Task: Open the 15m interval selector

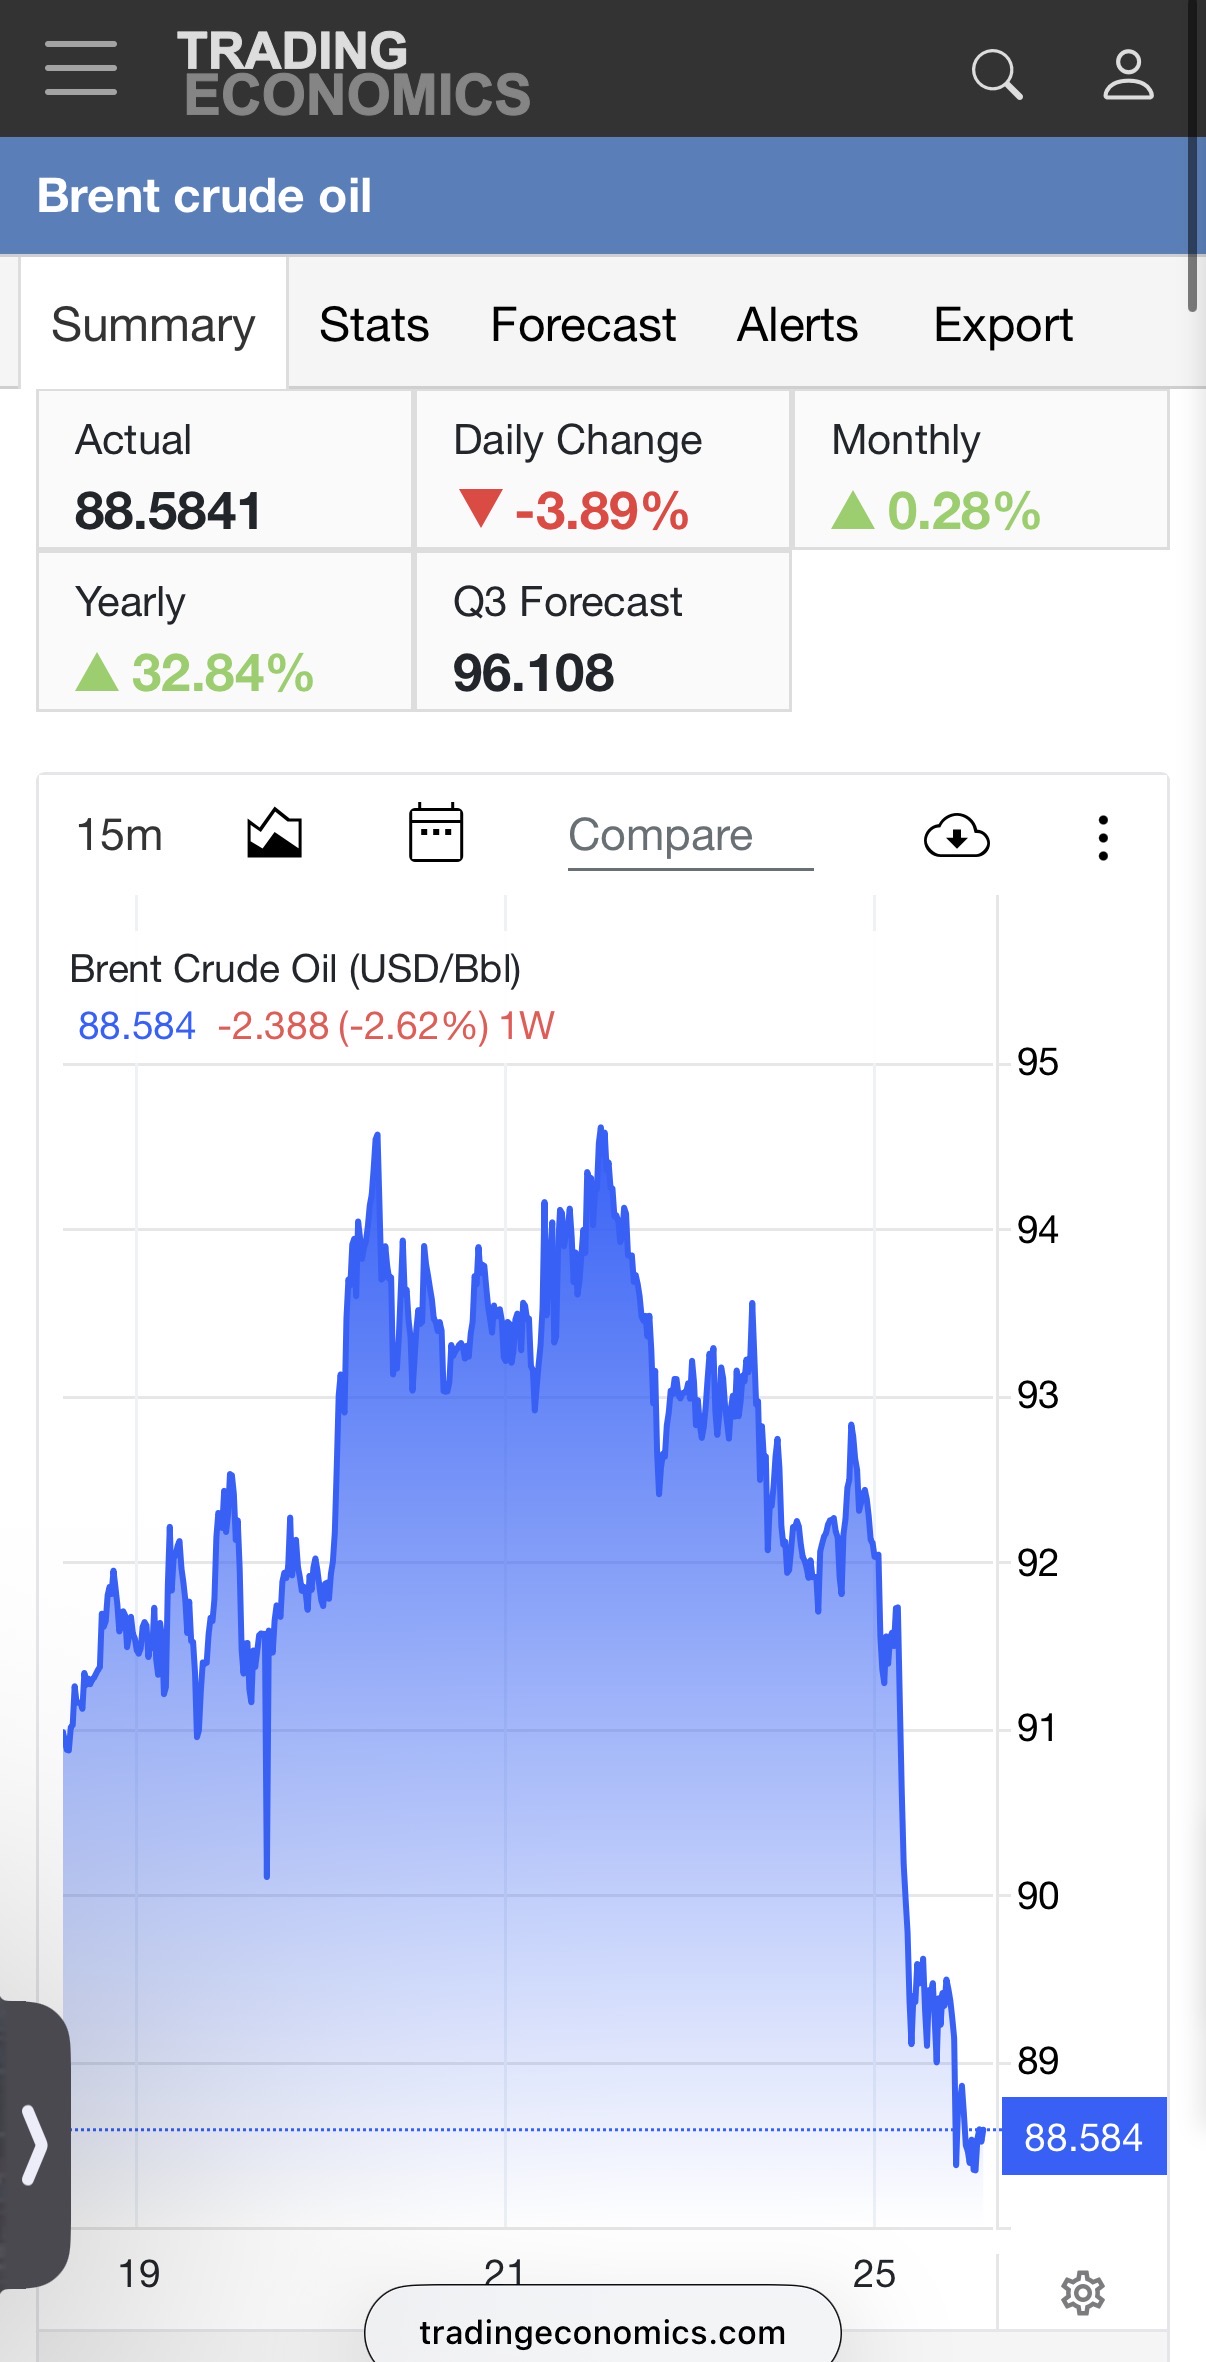Action: [x=119, y=835]
